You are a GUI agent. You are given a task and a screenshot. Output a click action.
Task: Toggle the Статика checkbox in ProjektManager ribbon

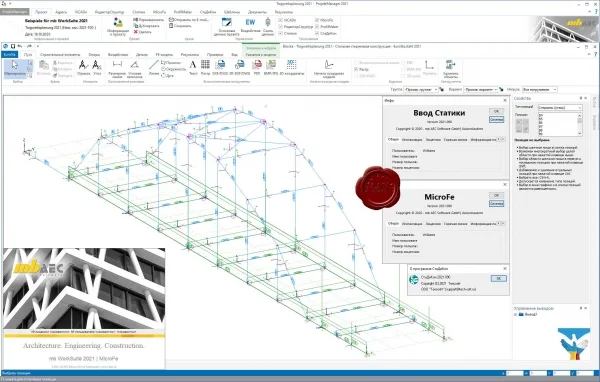[x=280, y=33]
